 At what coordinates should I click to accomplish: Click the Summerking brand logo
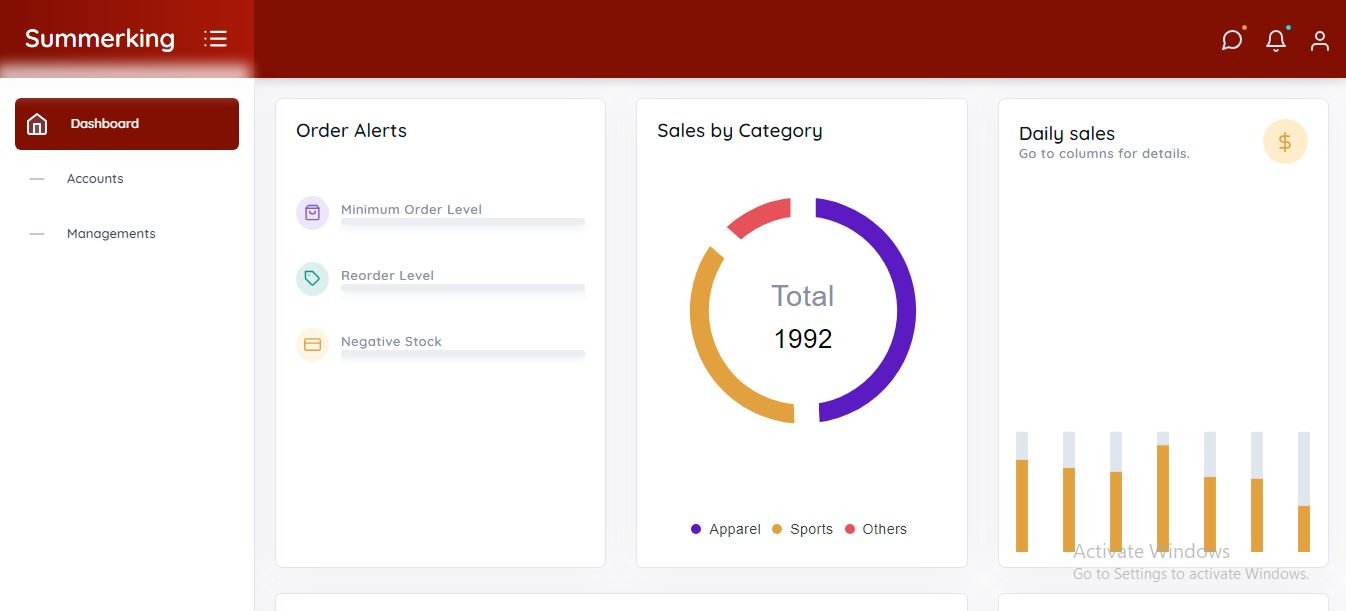tap(100, 39)
